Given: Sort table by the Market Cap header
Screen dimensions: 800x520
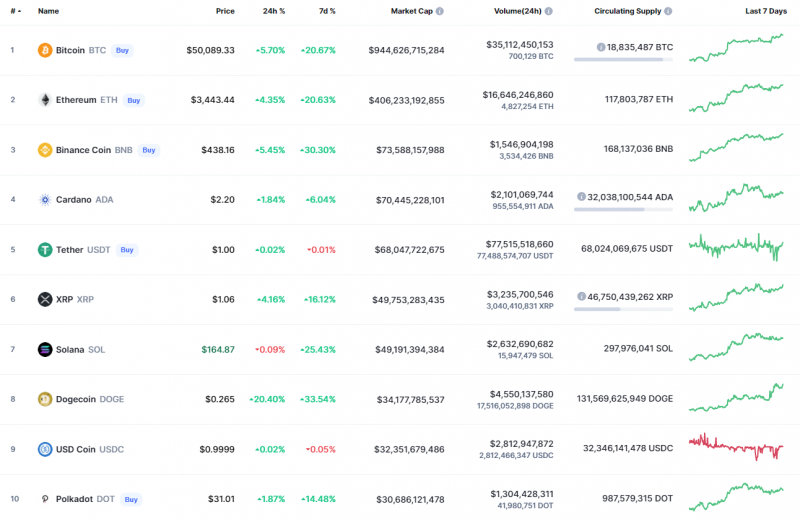Looking at the screenshot, I should (x=412, y=11).
